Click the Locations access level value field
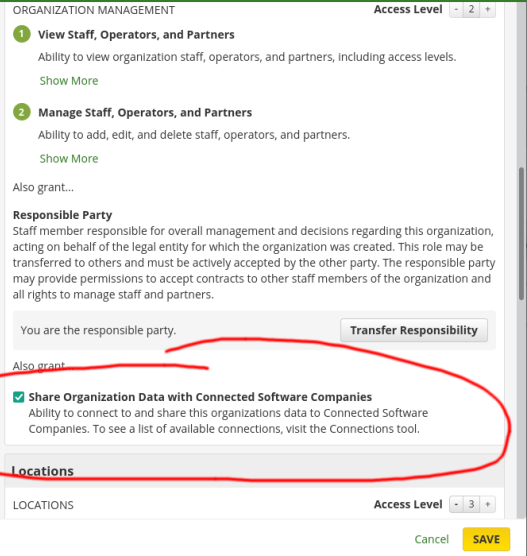The width and height of the screenshot is (527, 556). [471, 504]
